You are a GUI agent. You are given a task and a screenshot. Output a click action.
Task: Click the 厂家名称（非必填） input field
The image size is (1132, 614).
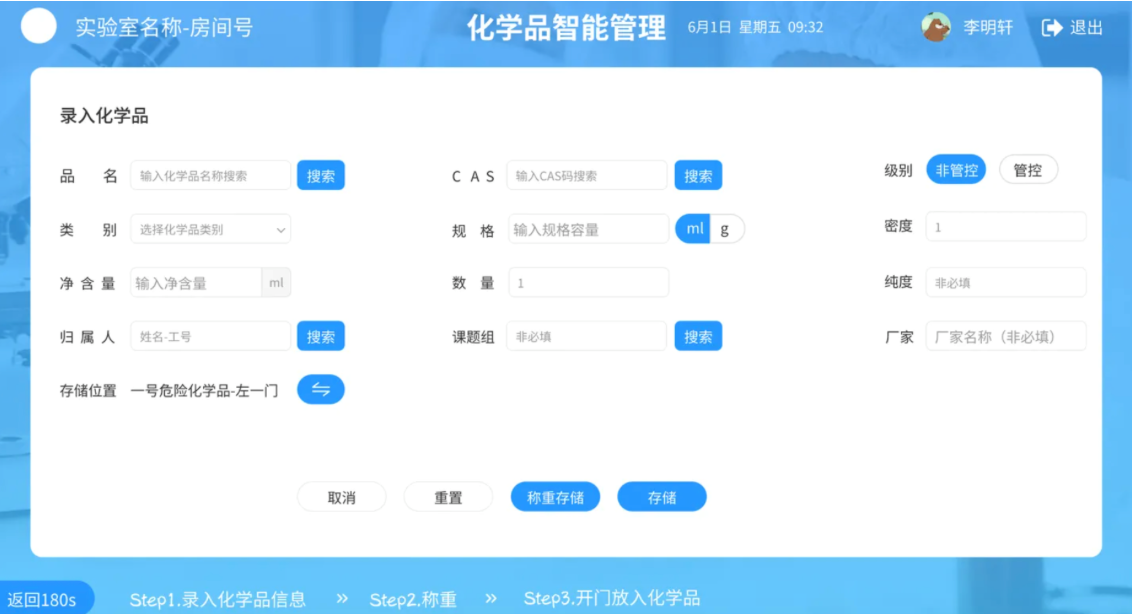pos(1006,337)
